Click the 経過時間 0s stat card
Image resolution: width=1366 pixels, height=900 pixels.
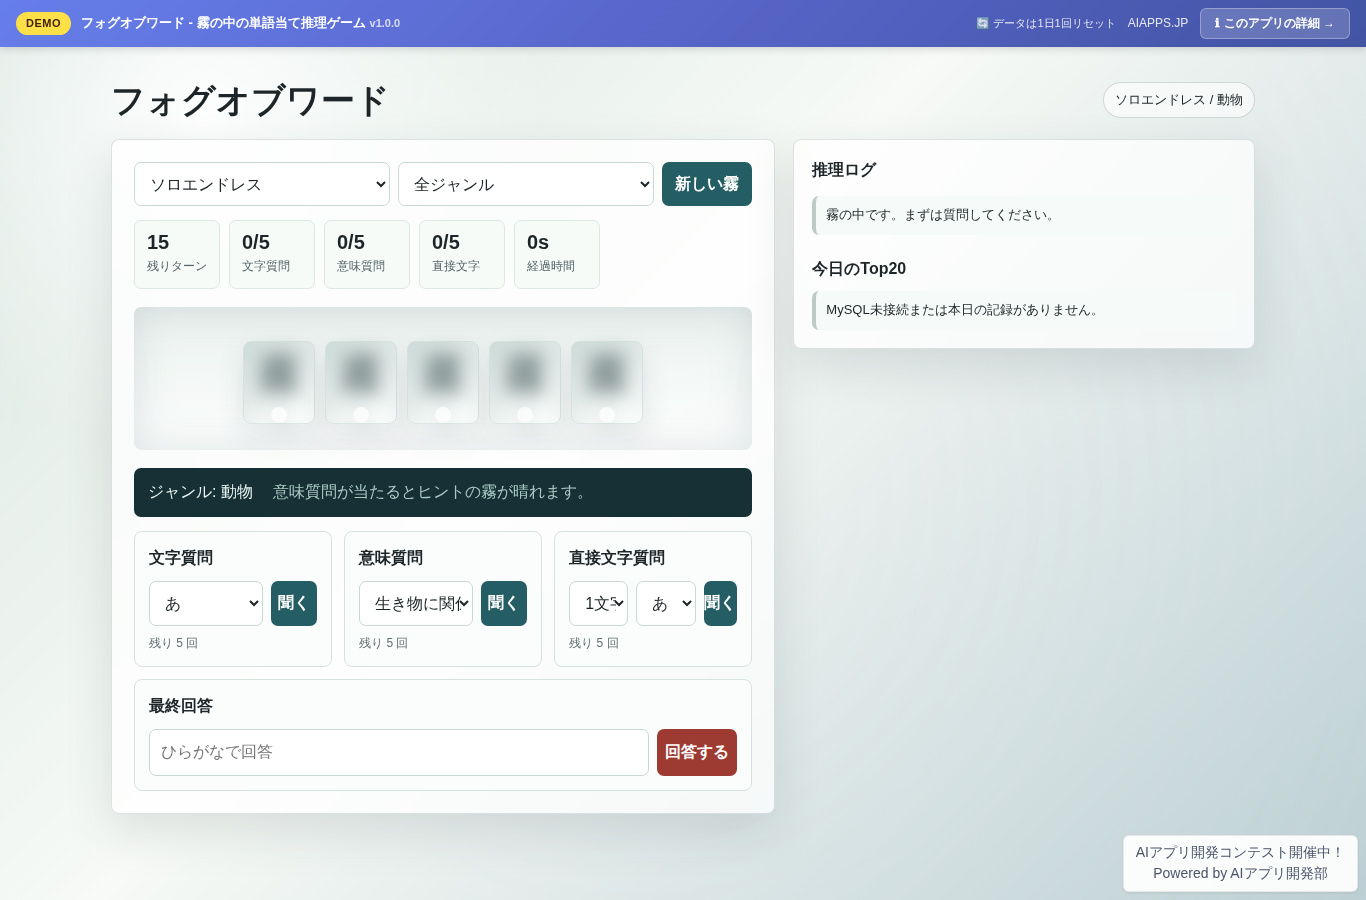click(x=557, y=254)
